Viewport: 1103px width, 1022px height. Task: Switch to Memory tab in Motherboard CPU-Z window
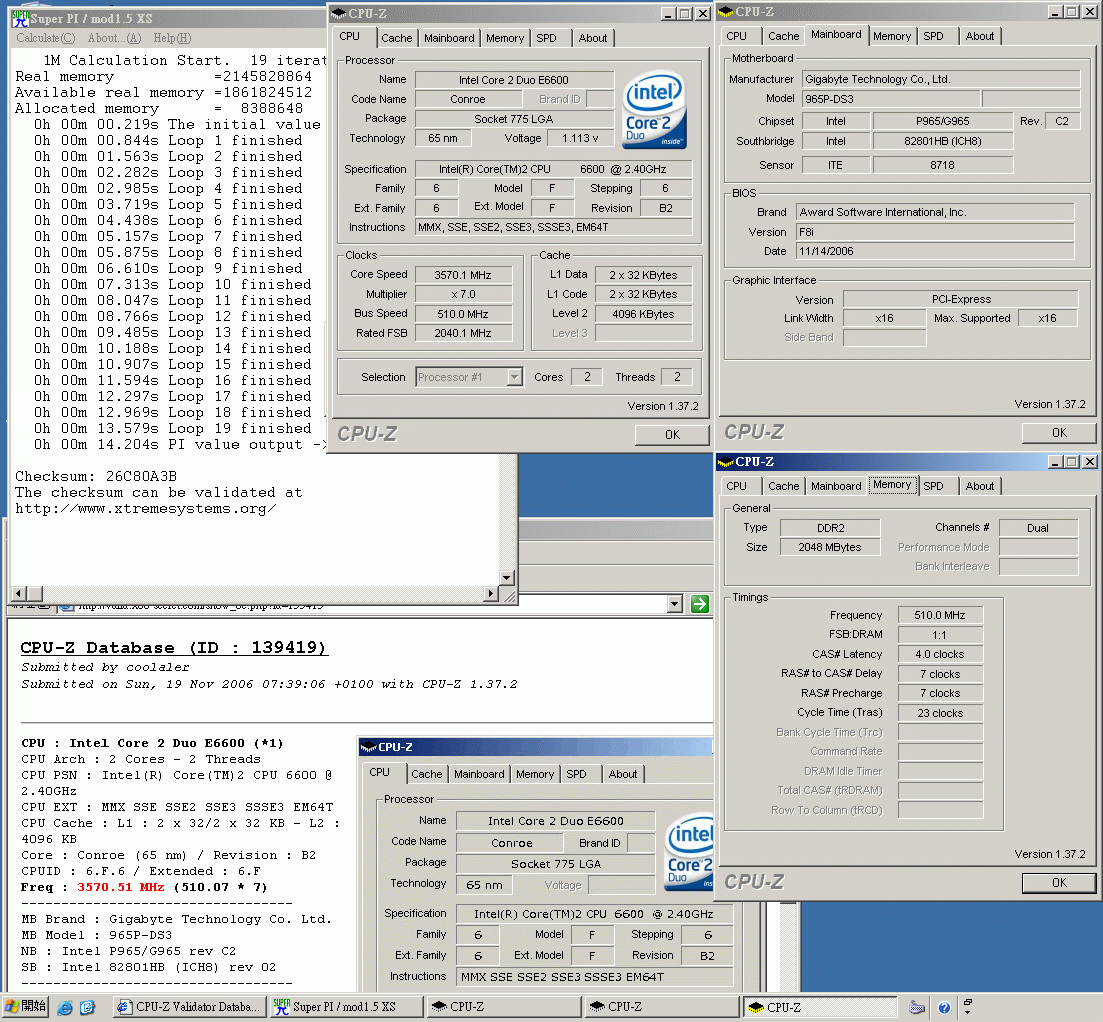892,36
